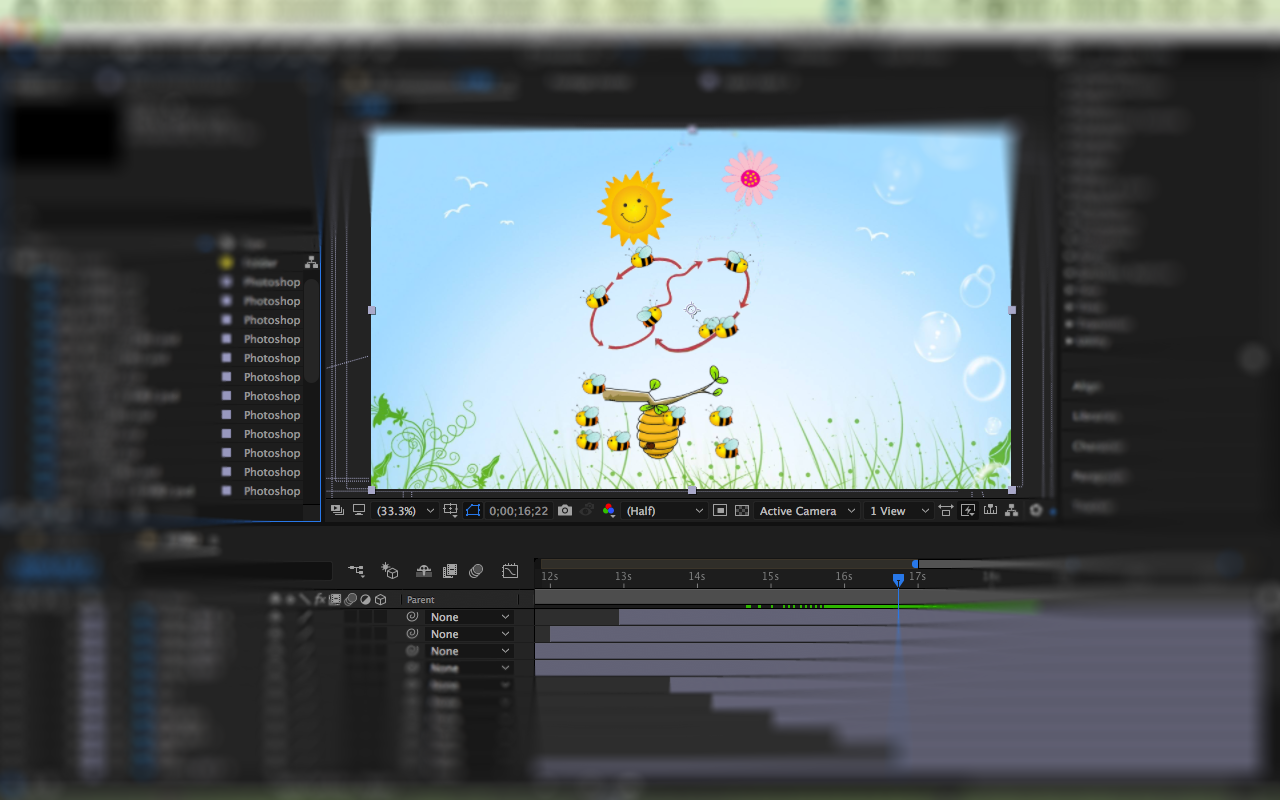Click the 14s mark on time ruler
This screenshot has height=800, width=1280.
click(696, 577)
